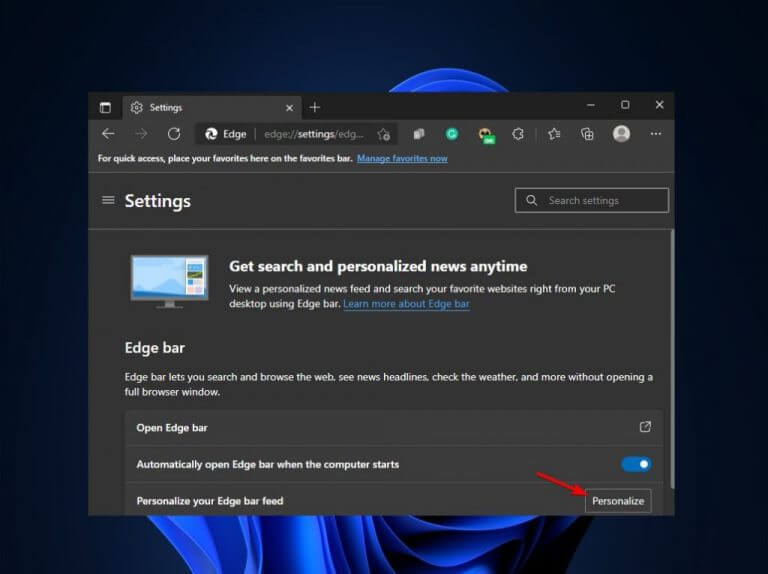Click the Personalize button
Viewport: 768px width, 574px height.
click(618, 501)
